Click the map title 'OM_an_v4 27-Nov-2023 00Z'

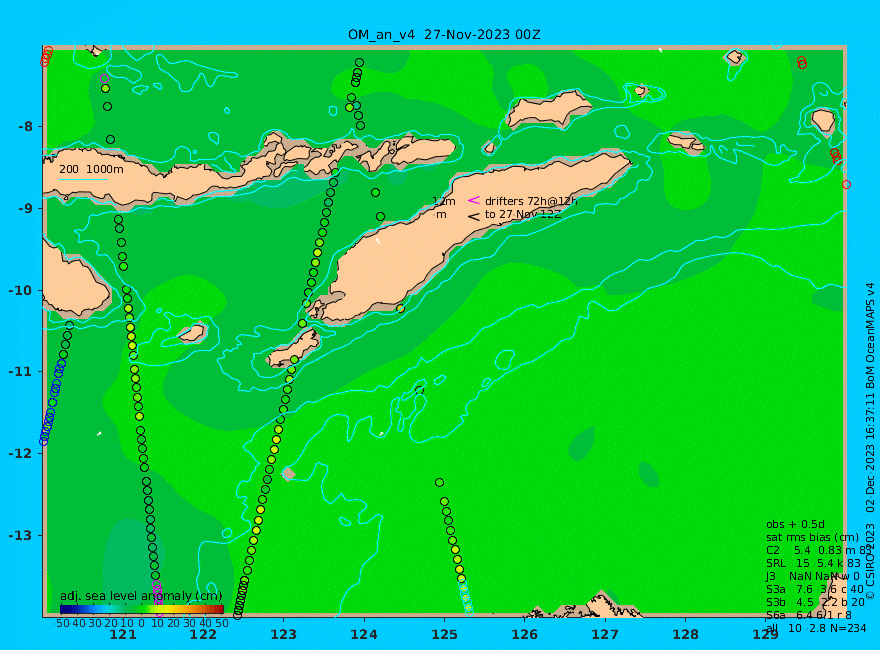click(x=444, y=35)
